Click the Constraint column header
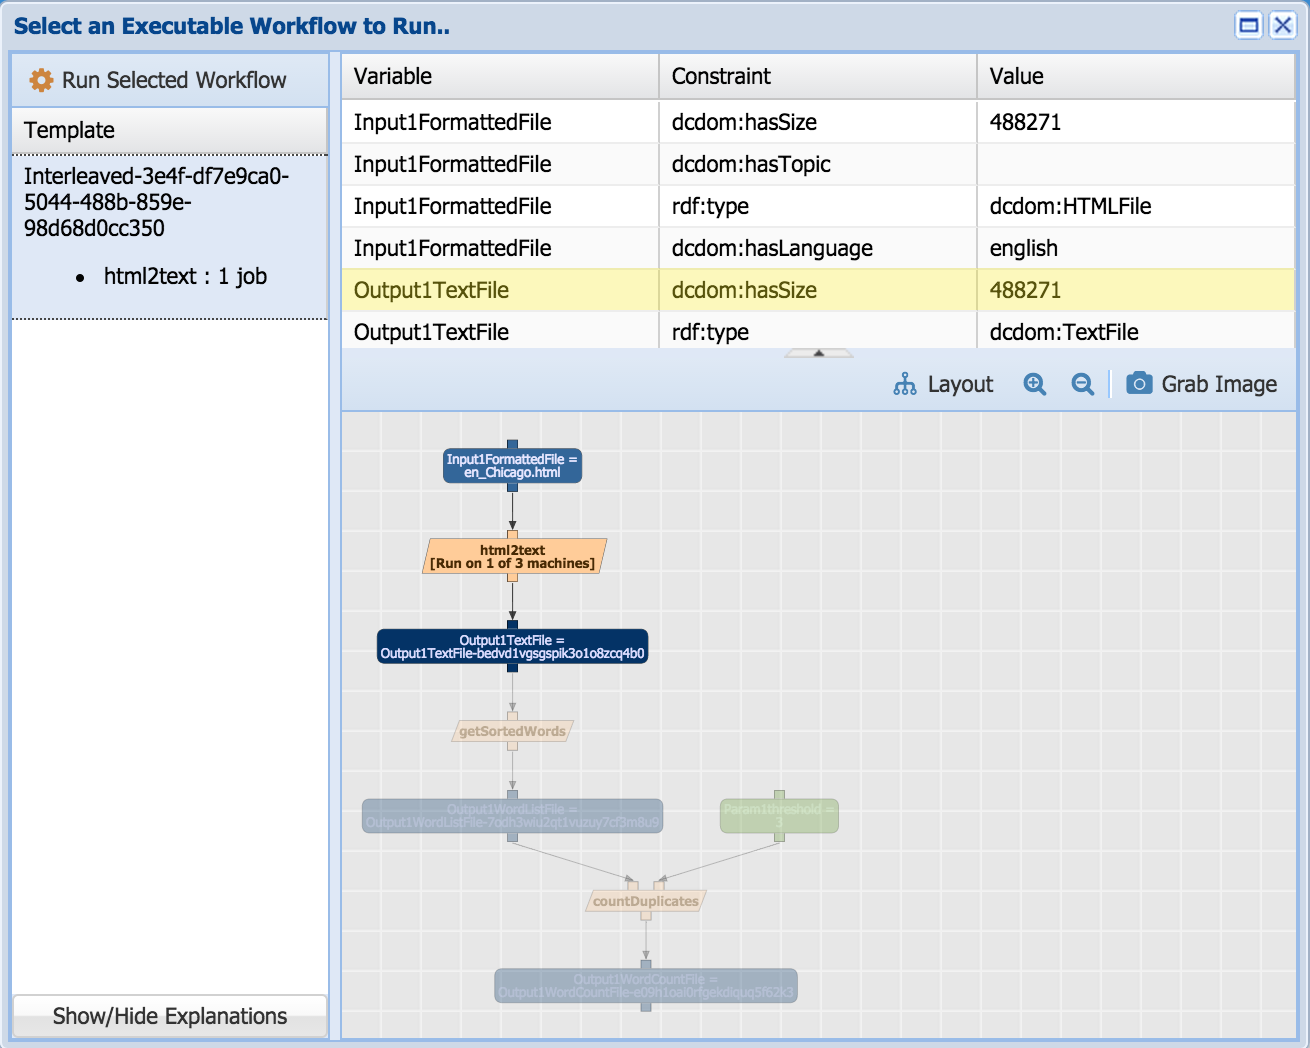Viewport: 1310px width, 1048px height. pyautogui.click(x=817, y=76)
